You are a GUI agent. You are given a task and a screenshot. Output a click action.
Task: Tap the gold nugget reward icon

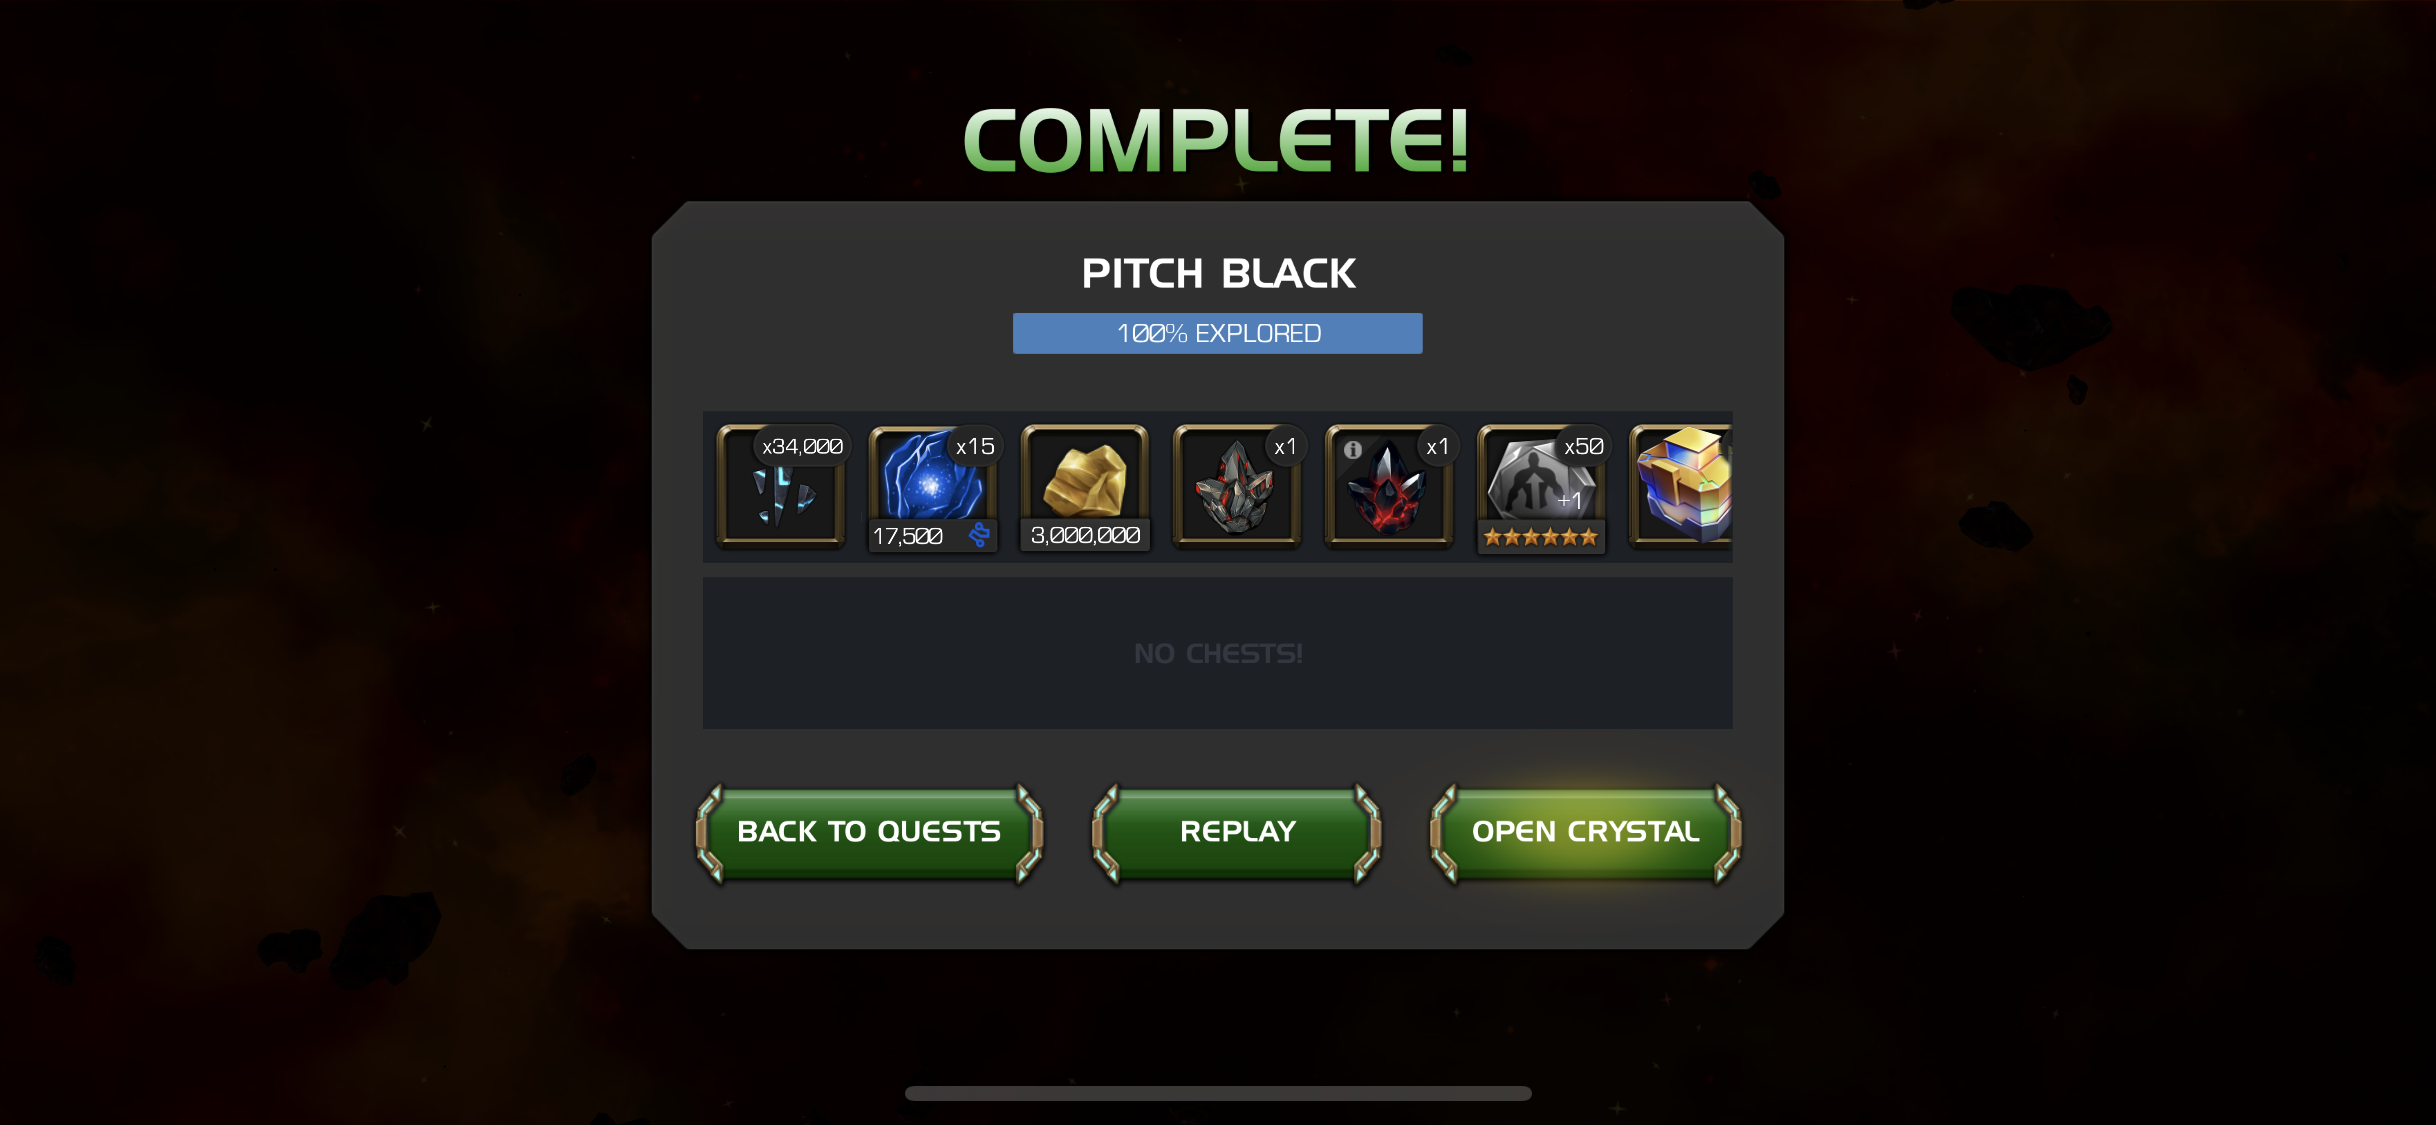(1085, 487)
